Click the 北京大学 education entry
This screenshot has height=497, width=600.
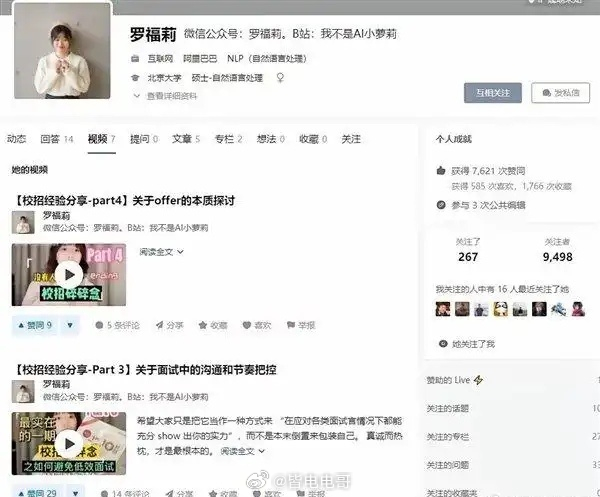(x=165, y=78)
